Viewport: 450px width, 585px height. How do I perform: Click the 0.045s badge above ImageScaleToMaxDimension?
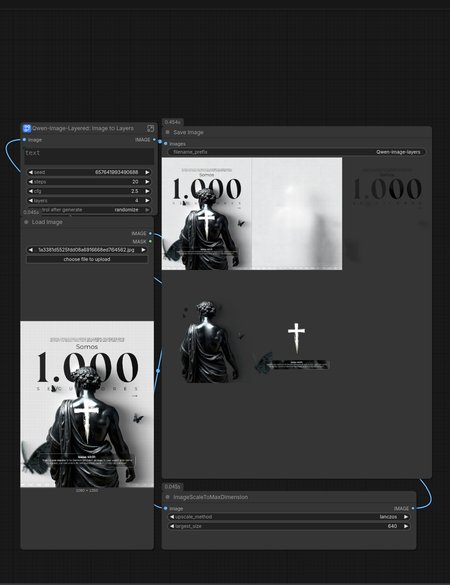pyautogui.click(x=172, y=487)
